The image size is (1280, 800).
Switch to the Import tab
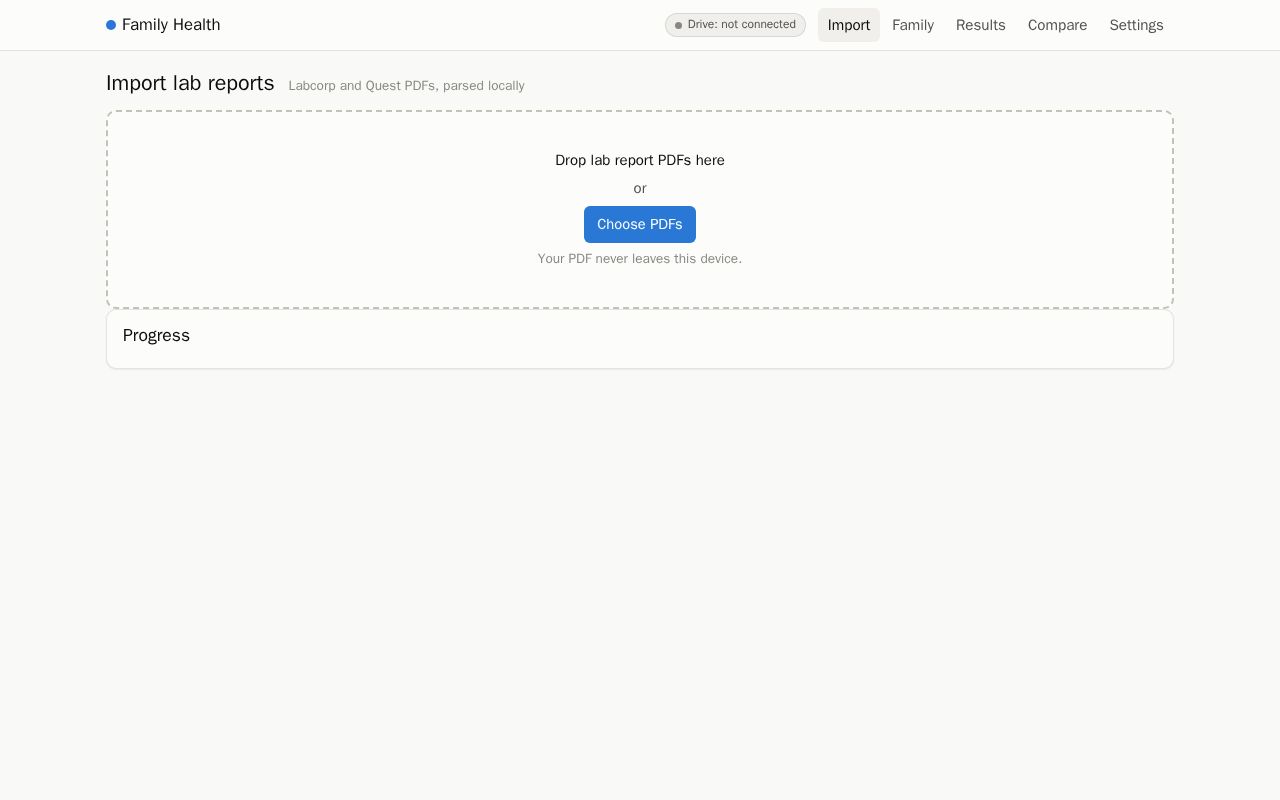click(x=849, y=25)
